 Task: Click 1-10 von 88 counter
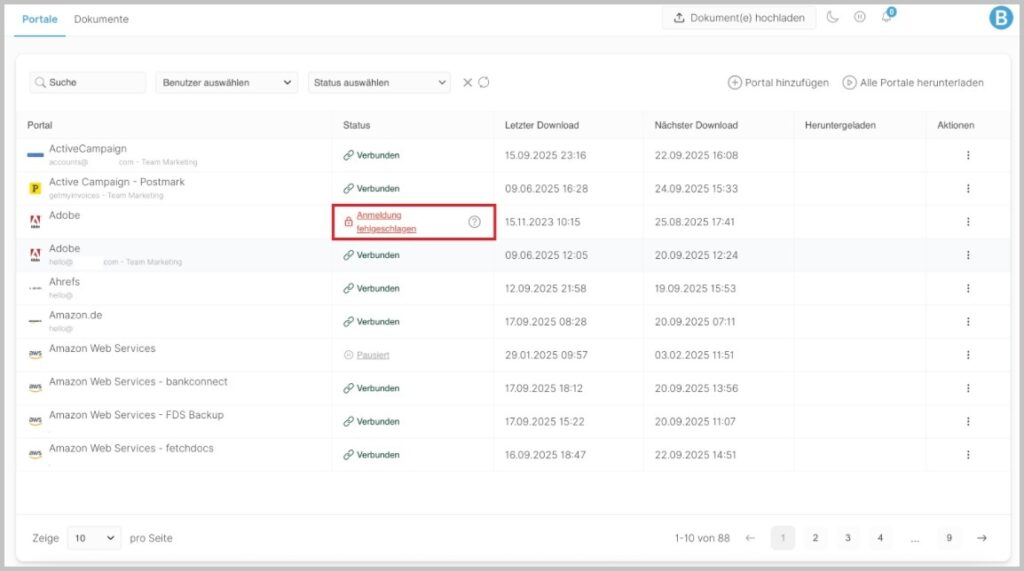pyautogui.click(x=702, y=538)
